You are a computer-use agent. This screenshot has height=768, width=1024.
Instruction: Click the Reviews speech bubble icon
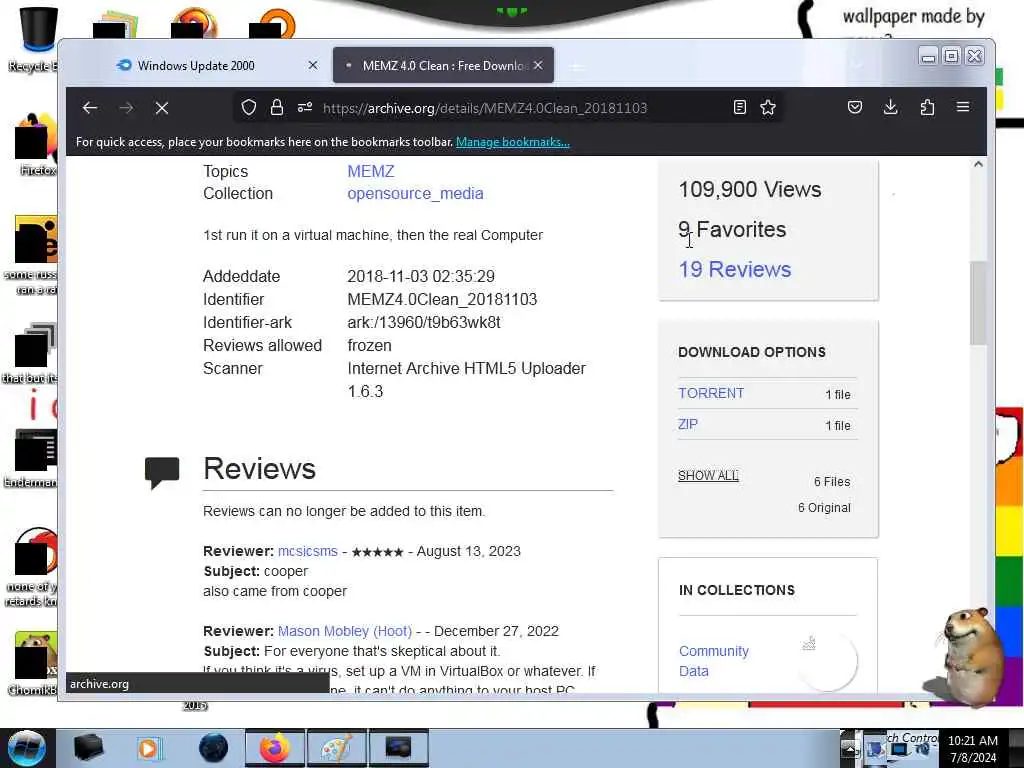[x=162, y=473]
